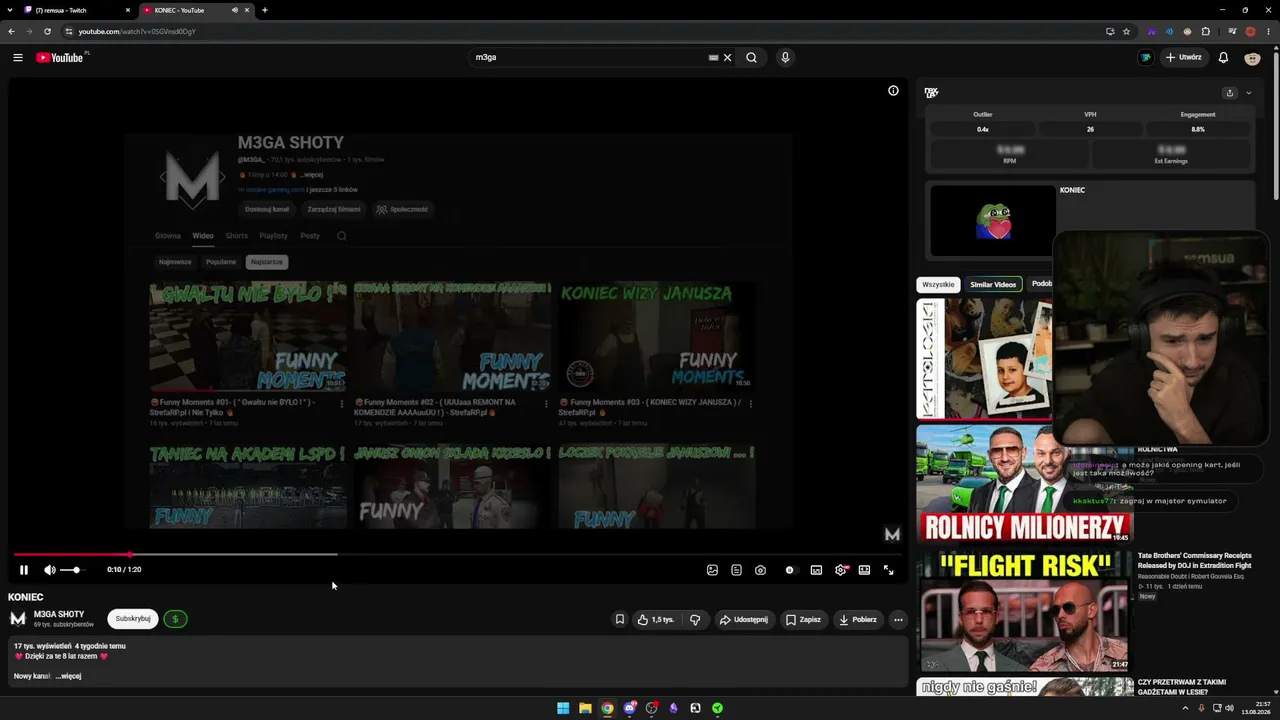The width and height of the screenshot is (1280, 720).
Task: Open Discord from the taskbar
Action: click(x=629, y=708)
